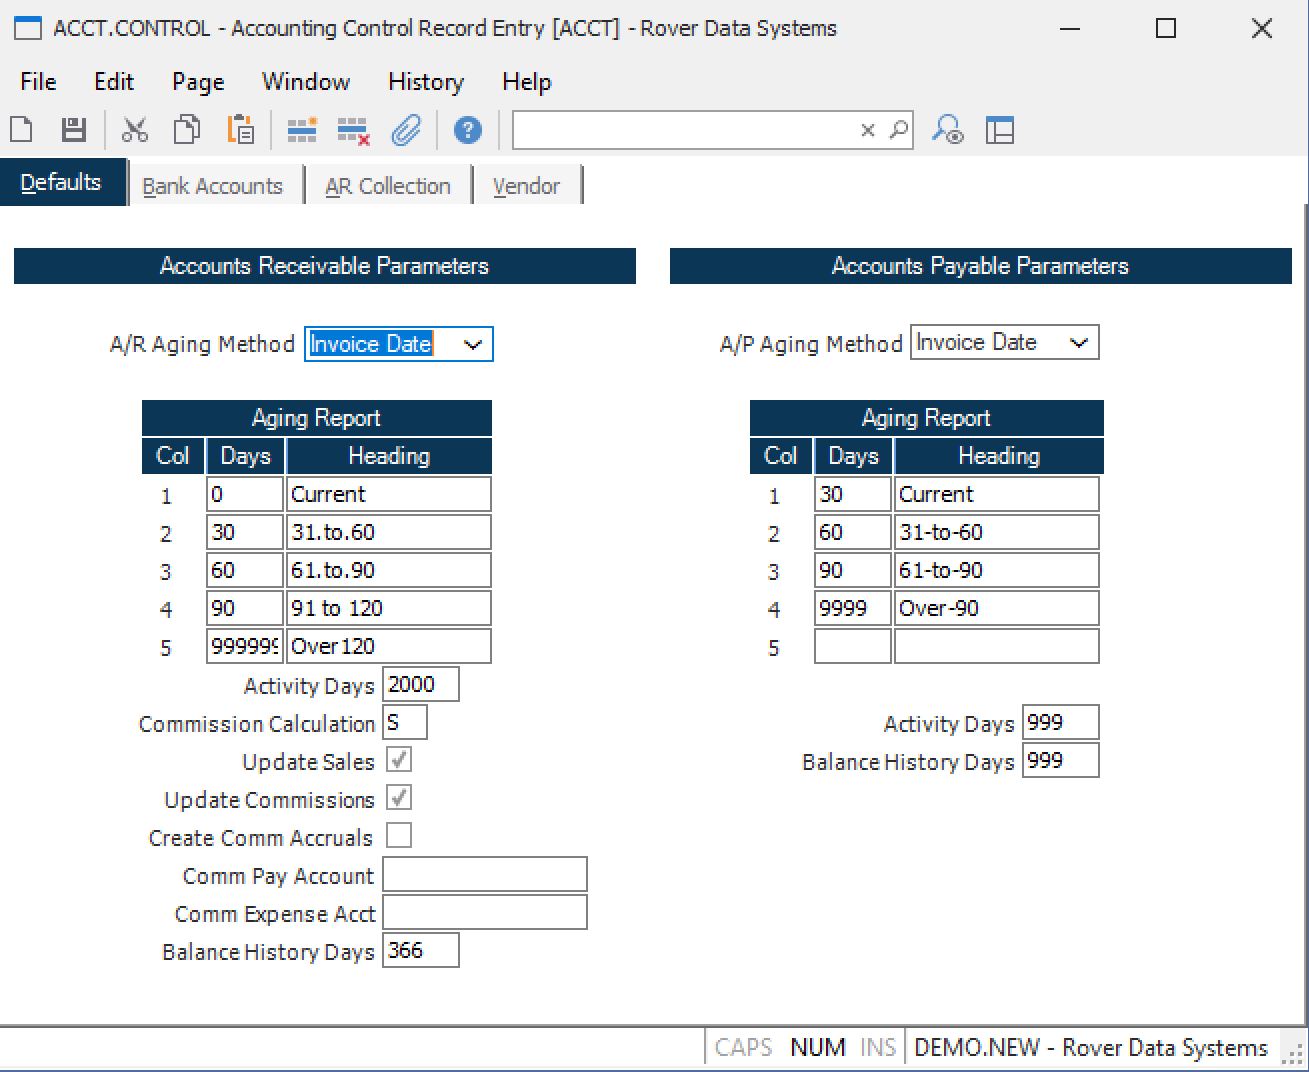Toggle the Update Commissions checkbox
Viewport: 1309px width, 1072px height.
tap(399, 798)
